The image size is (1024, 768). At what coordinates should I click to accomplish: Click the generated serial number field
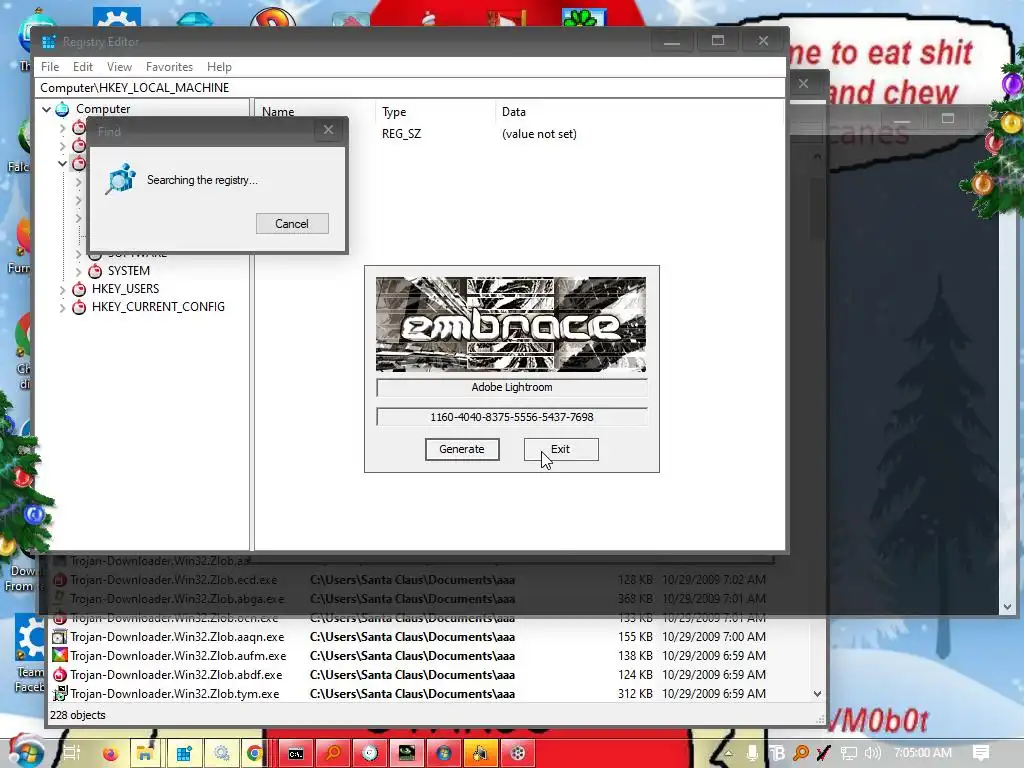tap(512, 417)
